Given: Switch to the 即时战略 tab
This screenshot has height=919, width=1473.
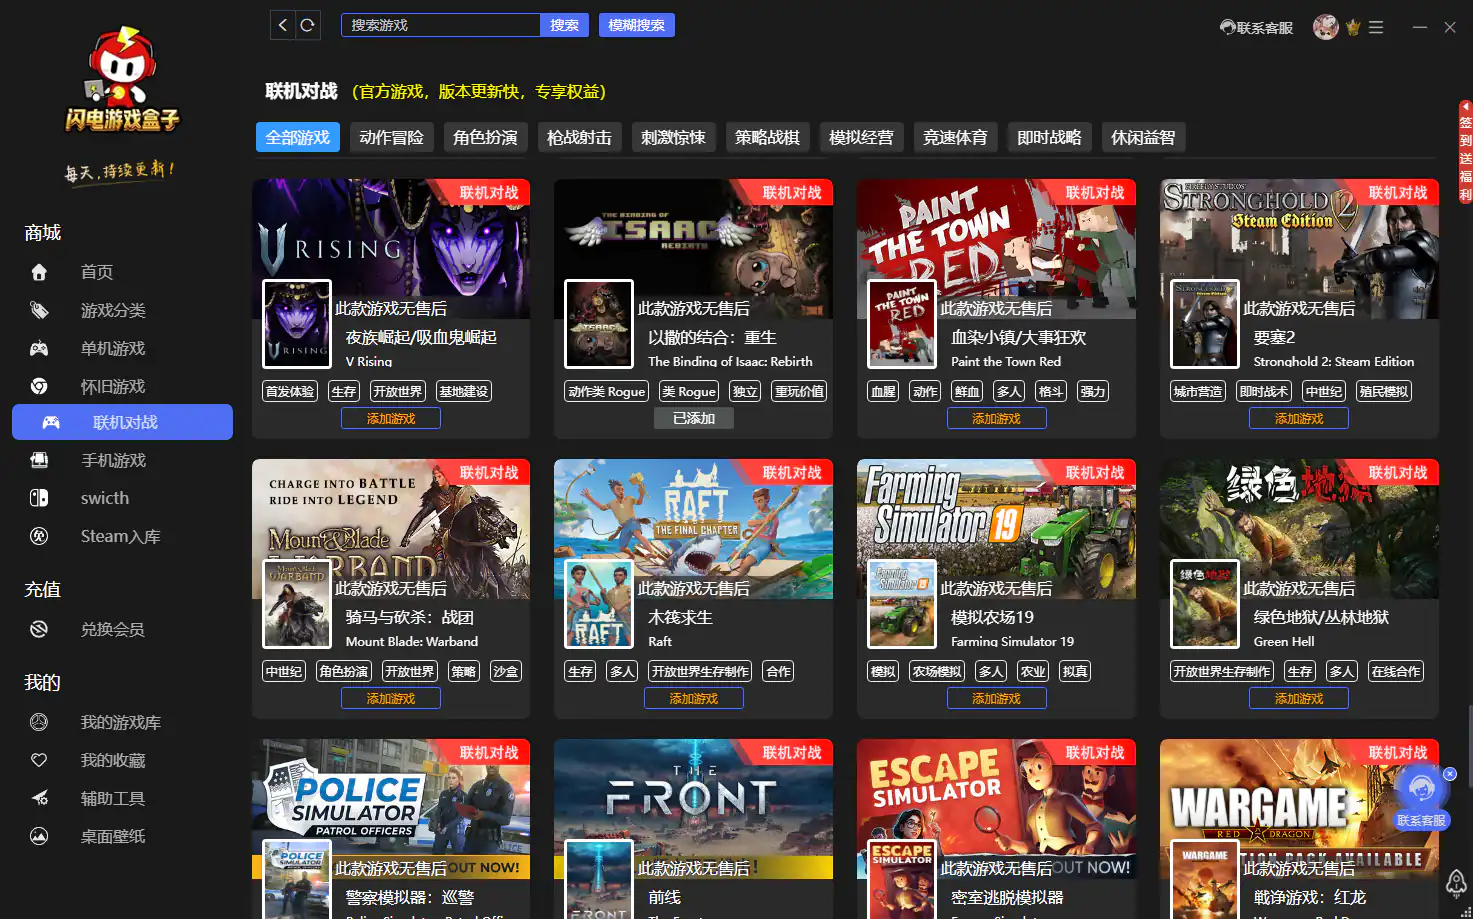Looking at the screenshot, I should point(1050,137).
